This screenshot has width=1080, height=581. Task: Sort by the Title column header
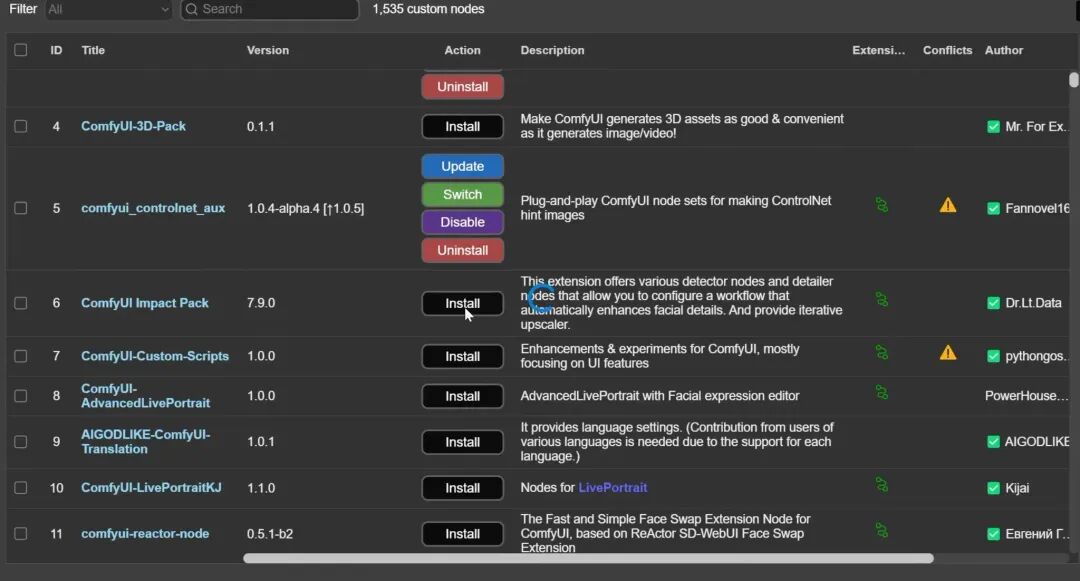pos(93,50)
